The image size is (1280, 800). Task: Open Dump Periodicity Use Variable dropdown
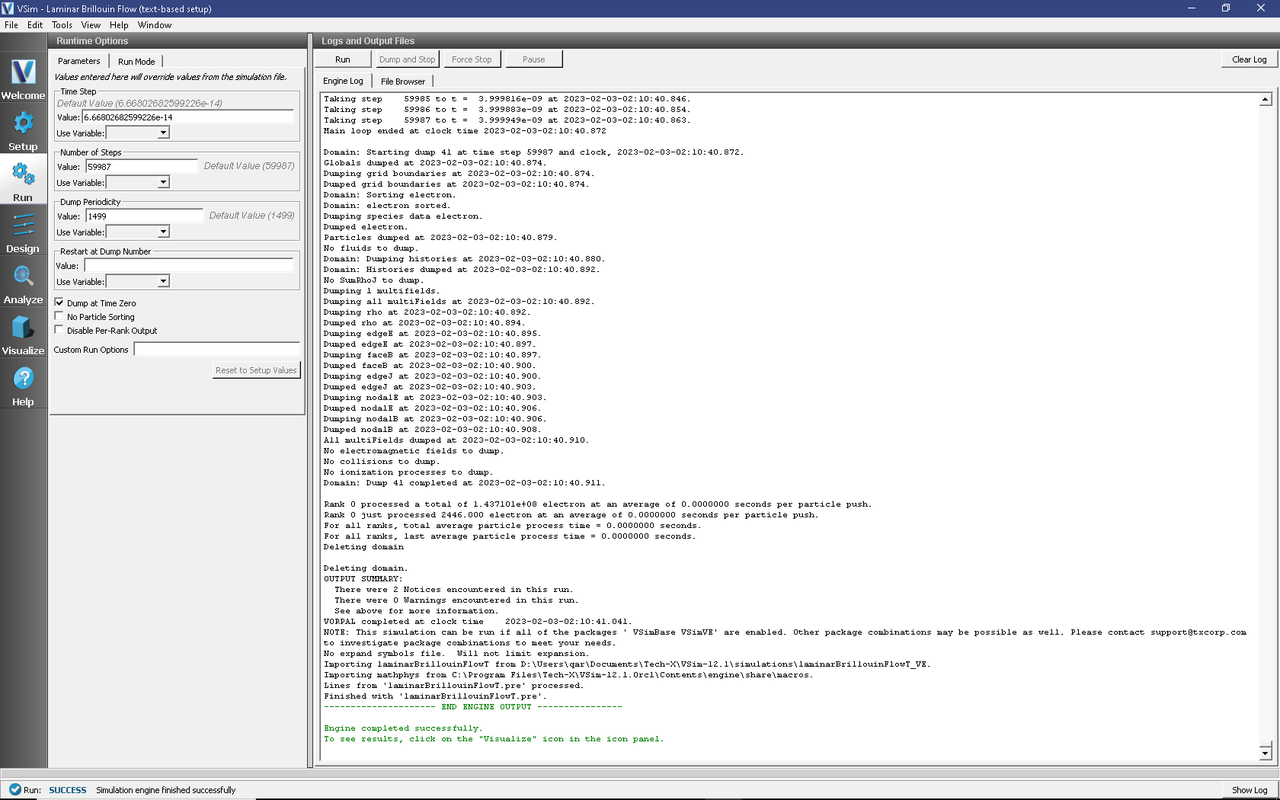coord(138,232)
